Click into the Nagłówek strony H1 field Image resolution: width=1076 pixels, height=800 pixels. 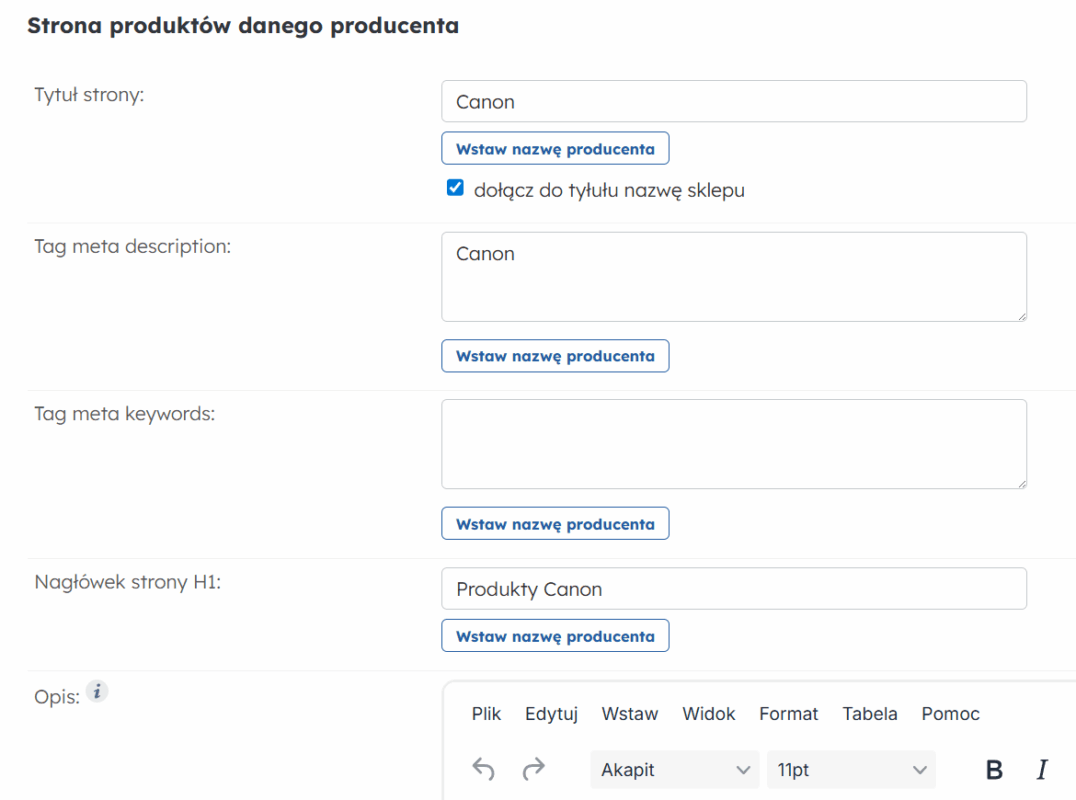[x=733, y=589]
